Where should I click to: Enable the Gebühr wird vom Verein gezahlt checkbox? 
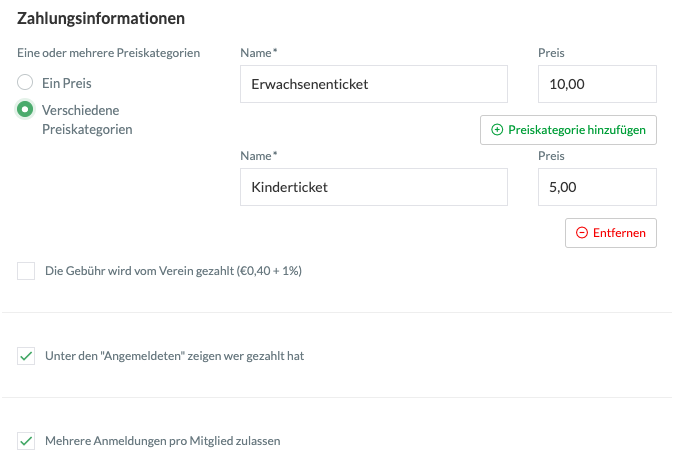26,271
